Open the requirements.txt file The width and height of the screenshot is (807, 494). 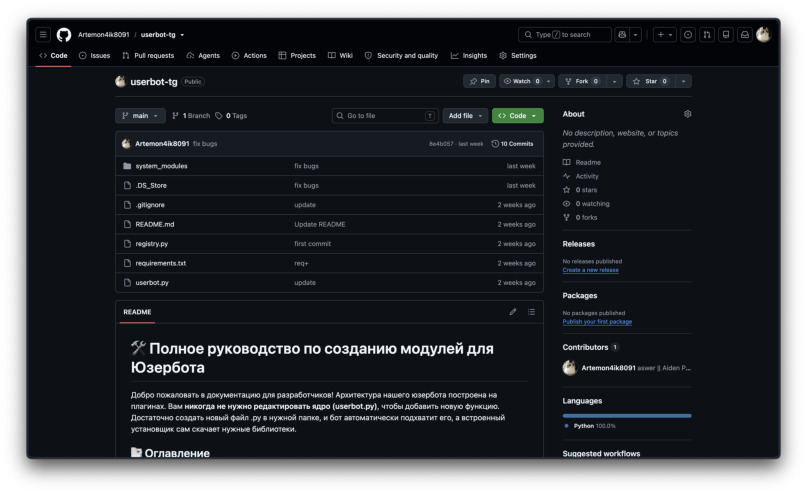click(x=161, y=263)
